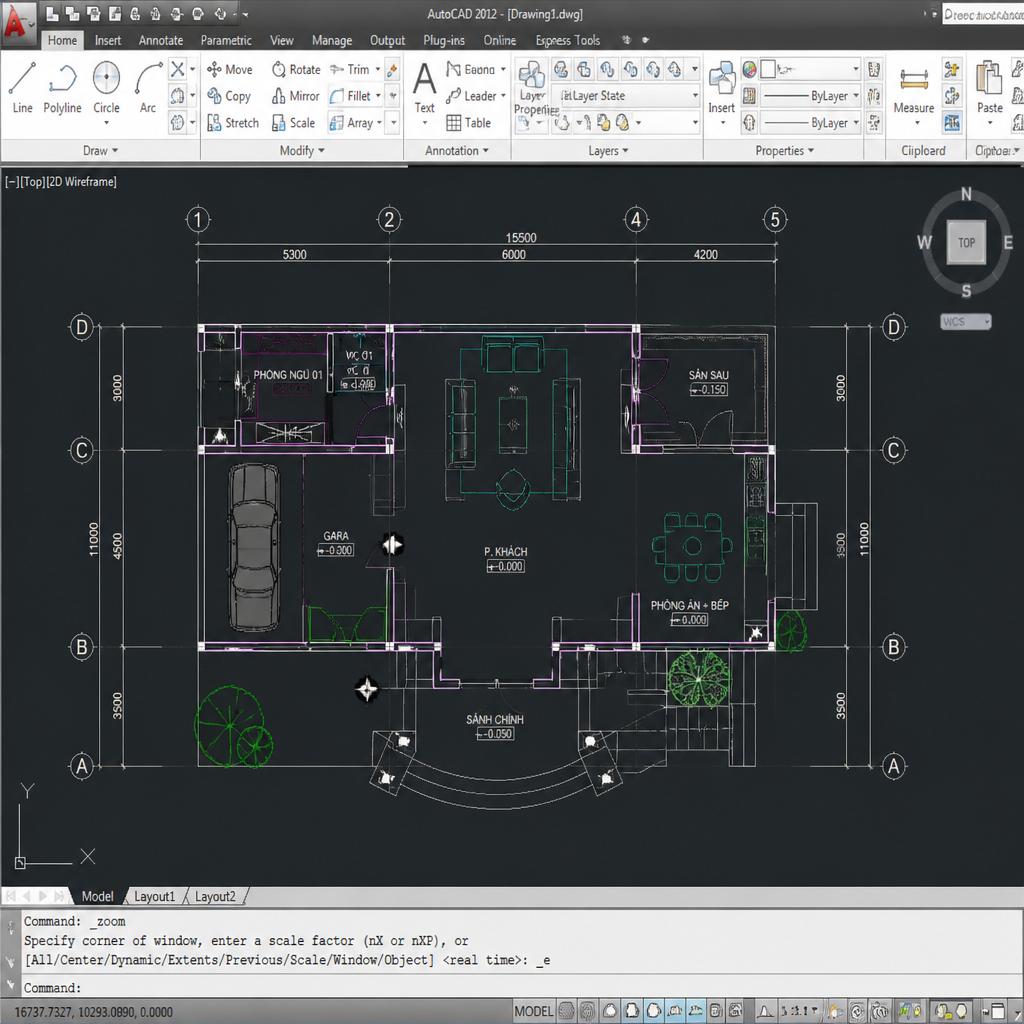Click the TOP face of the ViewCube

(966, 242)
